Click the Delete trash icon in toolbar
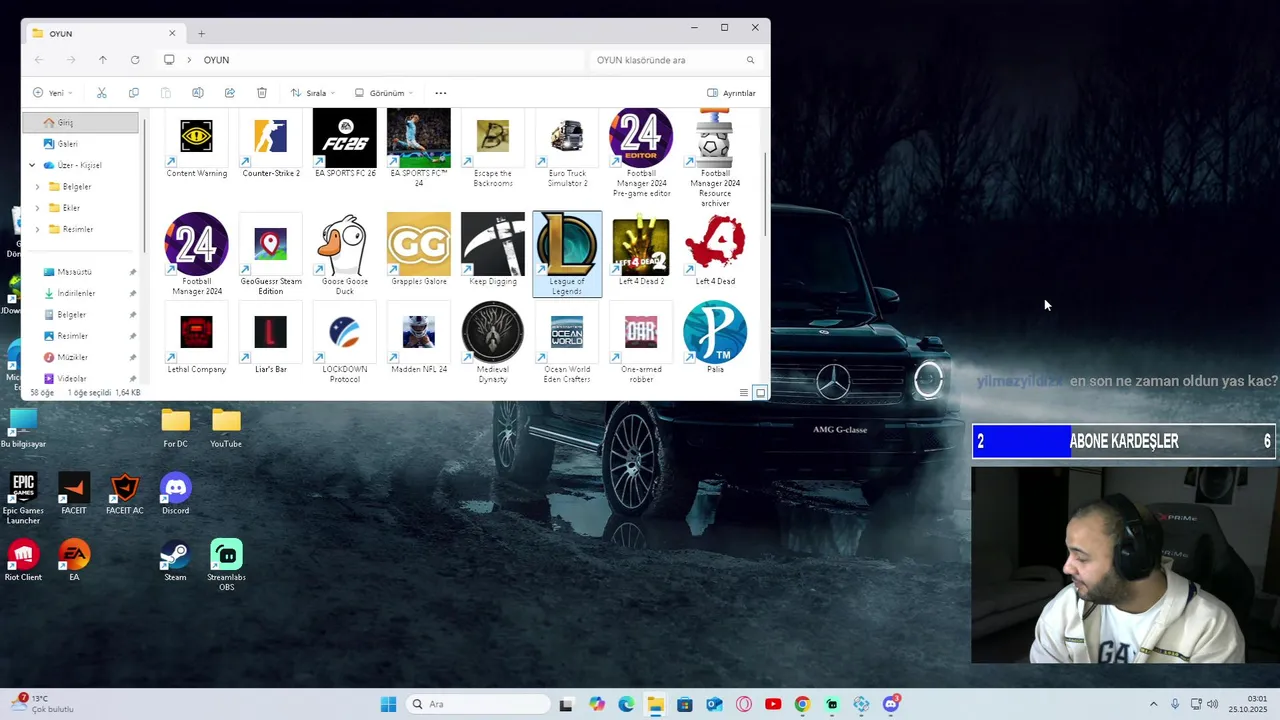 pyautogui.click(x=261, y=93)
